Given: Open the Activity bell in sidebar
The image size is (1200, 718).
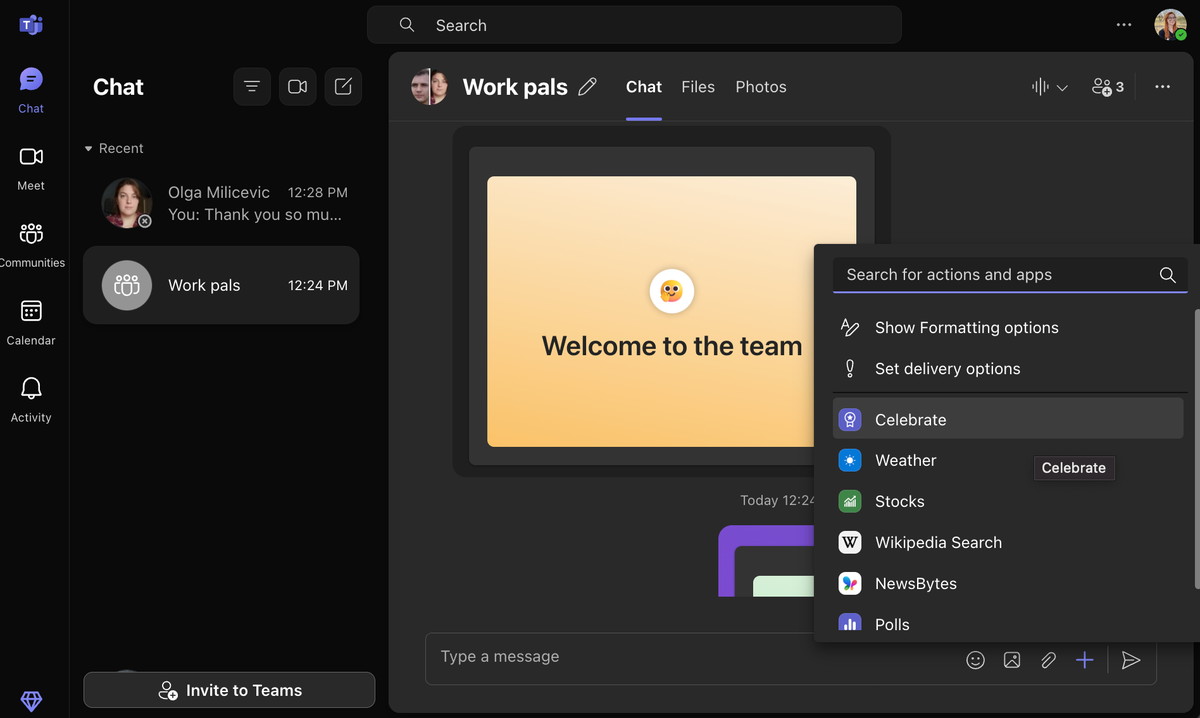Looking at the screenshot, I should coord(31,398).
